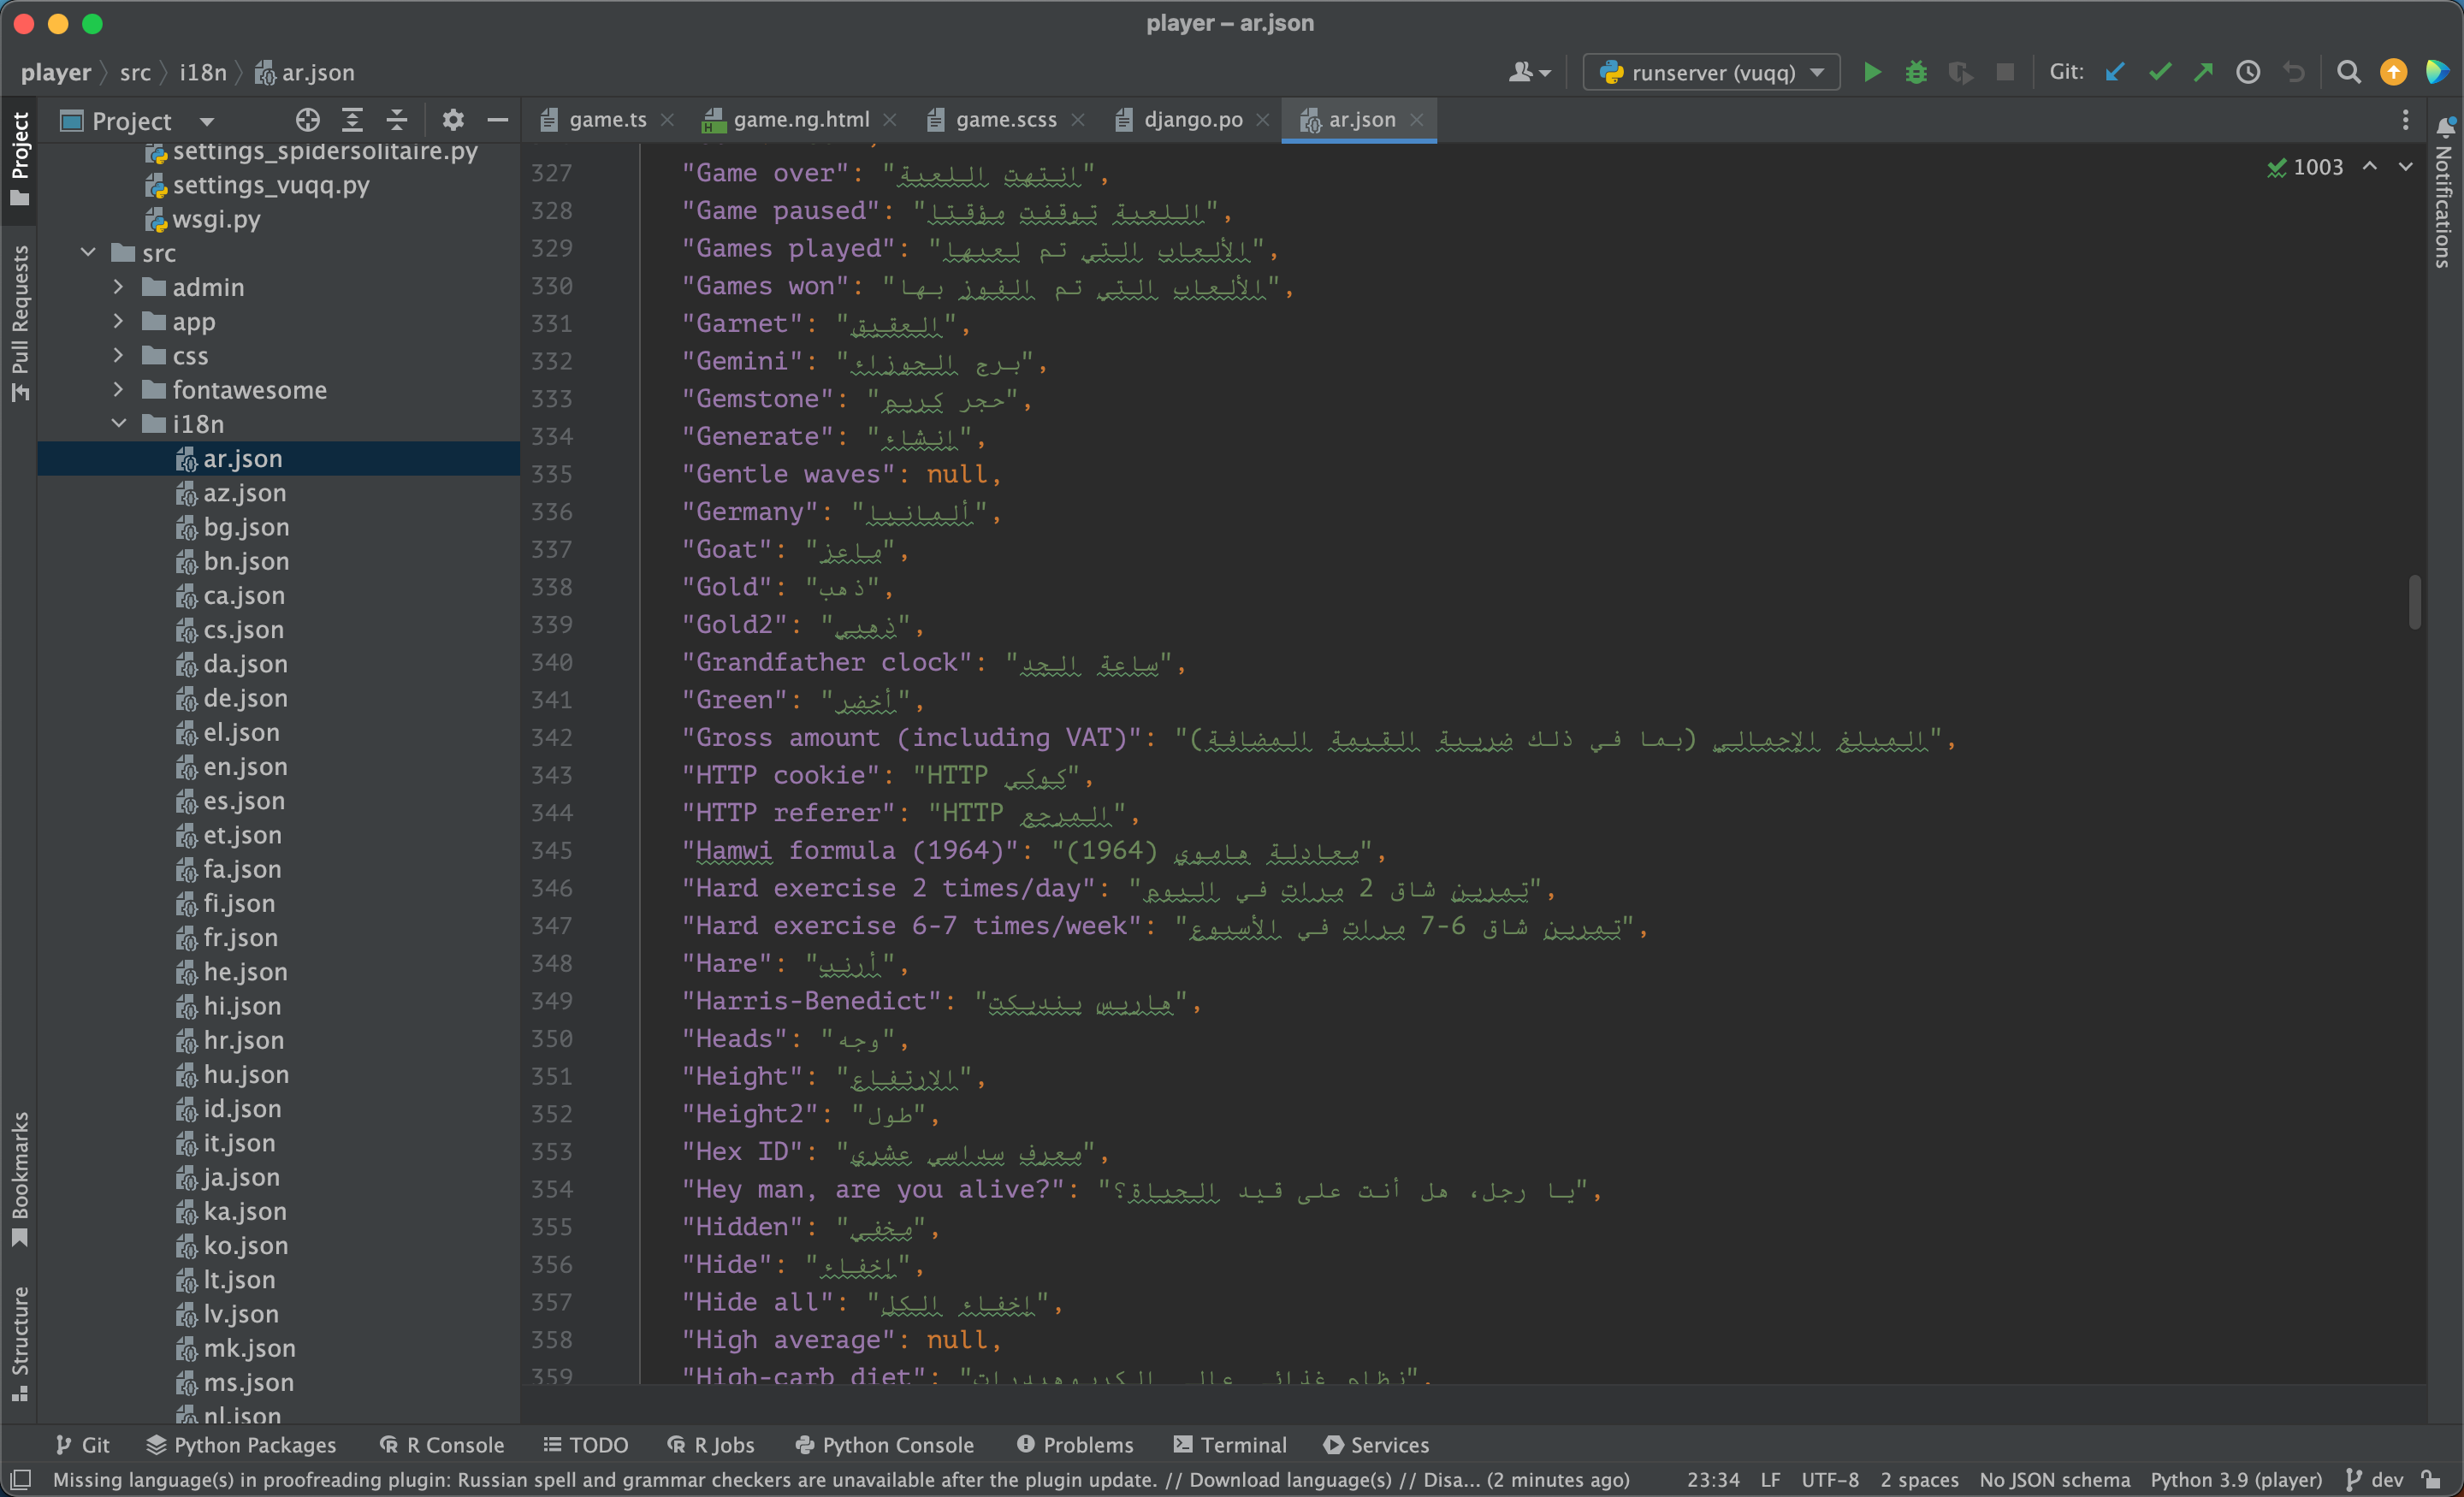Collapse the i18n folder
Screen dimensions: 2464x1497
(118, 424)
